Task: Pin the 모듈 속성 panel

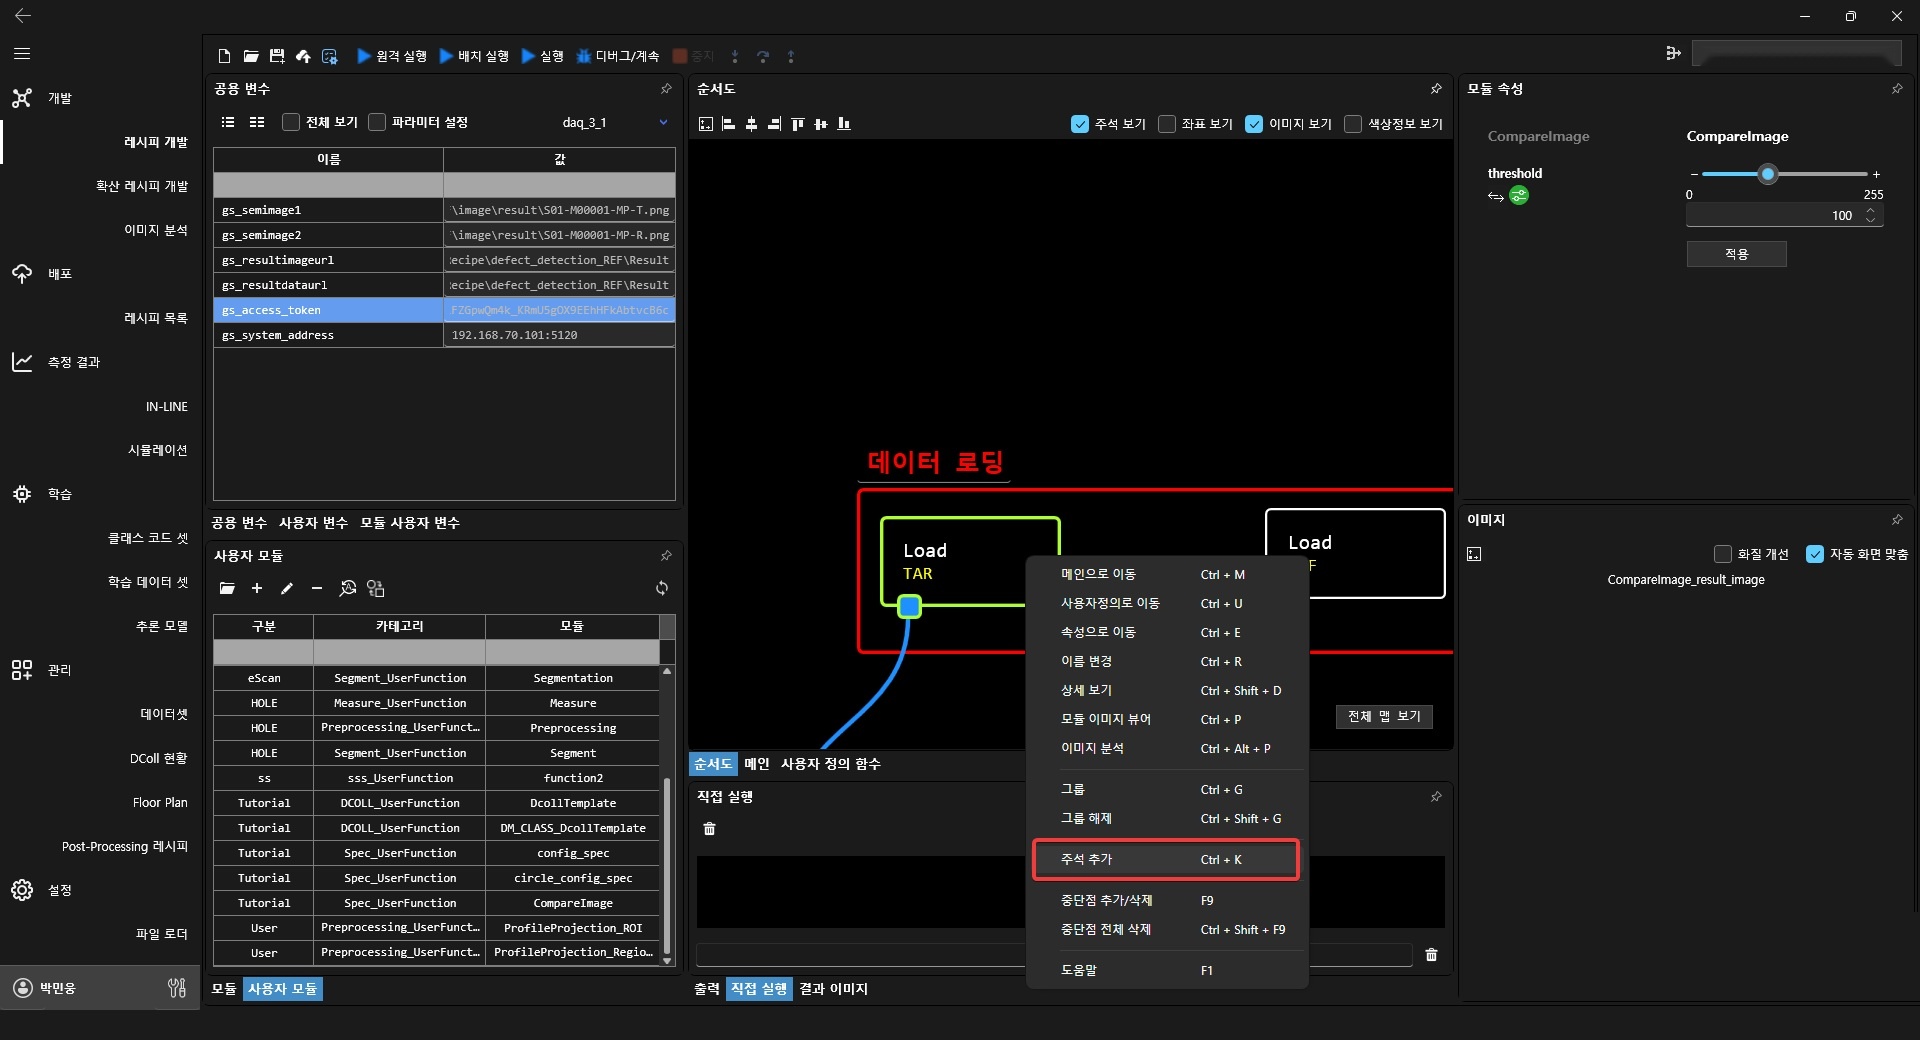Action: pyautogui.click(x=1897, y=89)
